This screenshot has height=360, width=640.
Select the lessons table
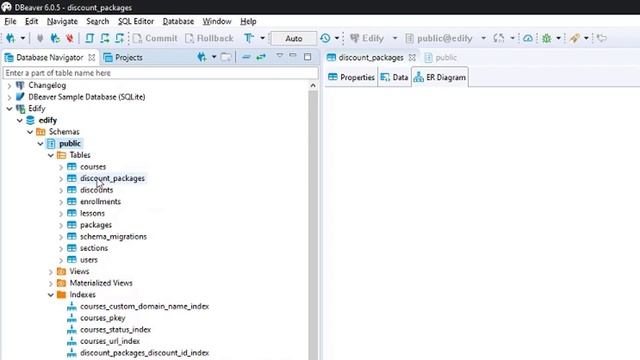click(92, 213)
